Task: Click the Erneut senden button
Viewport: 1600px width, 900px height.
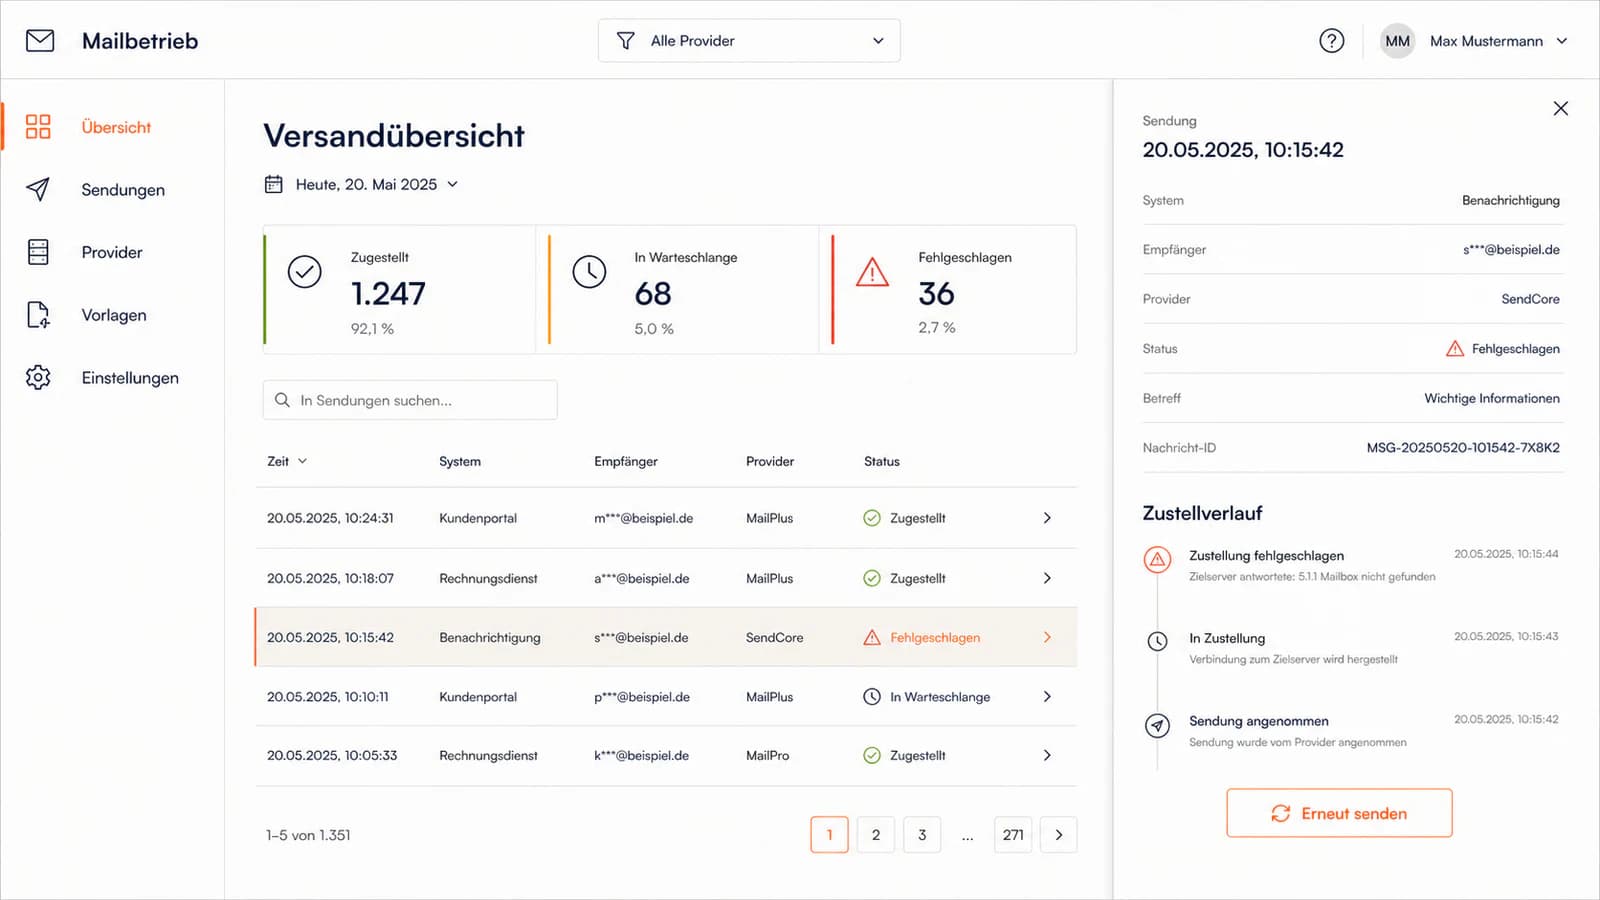Action: click(1339, 813)
